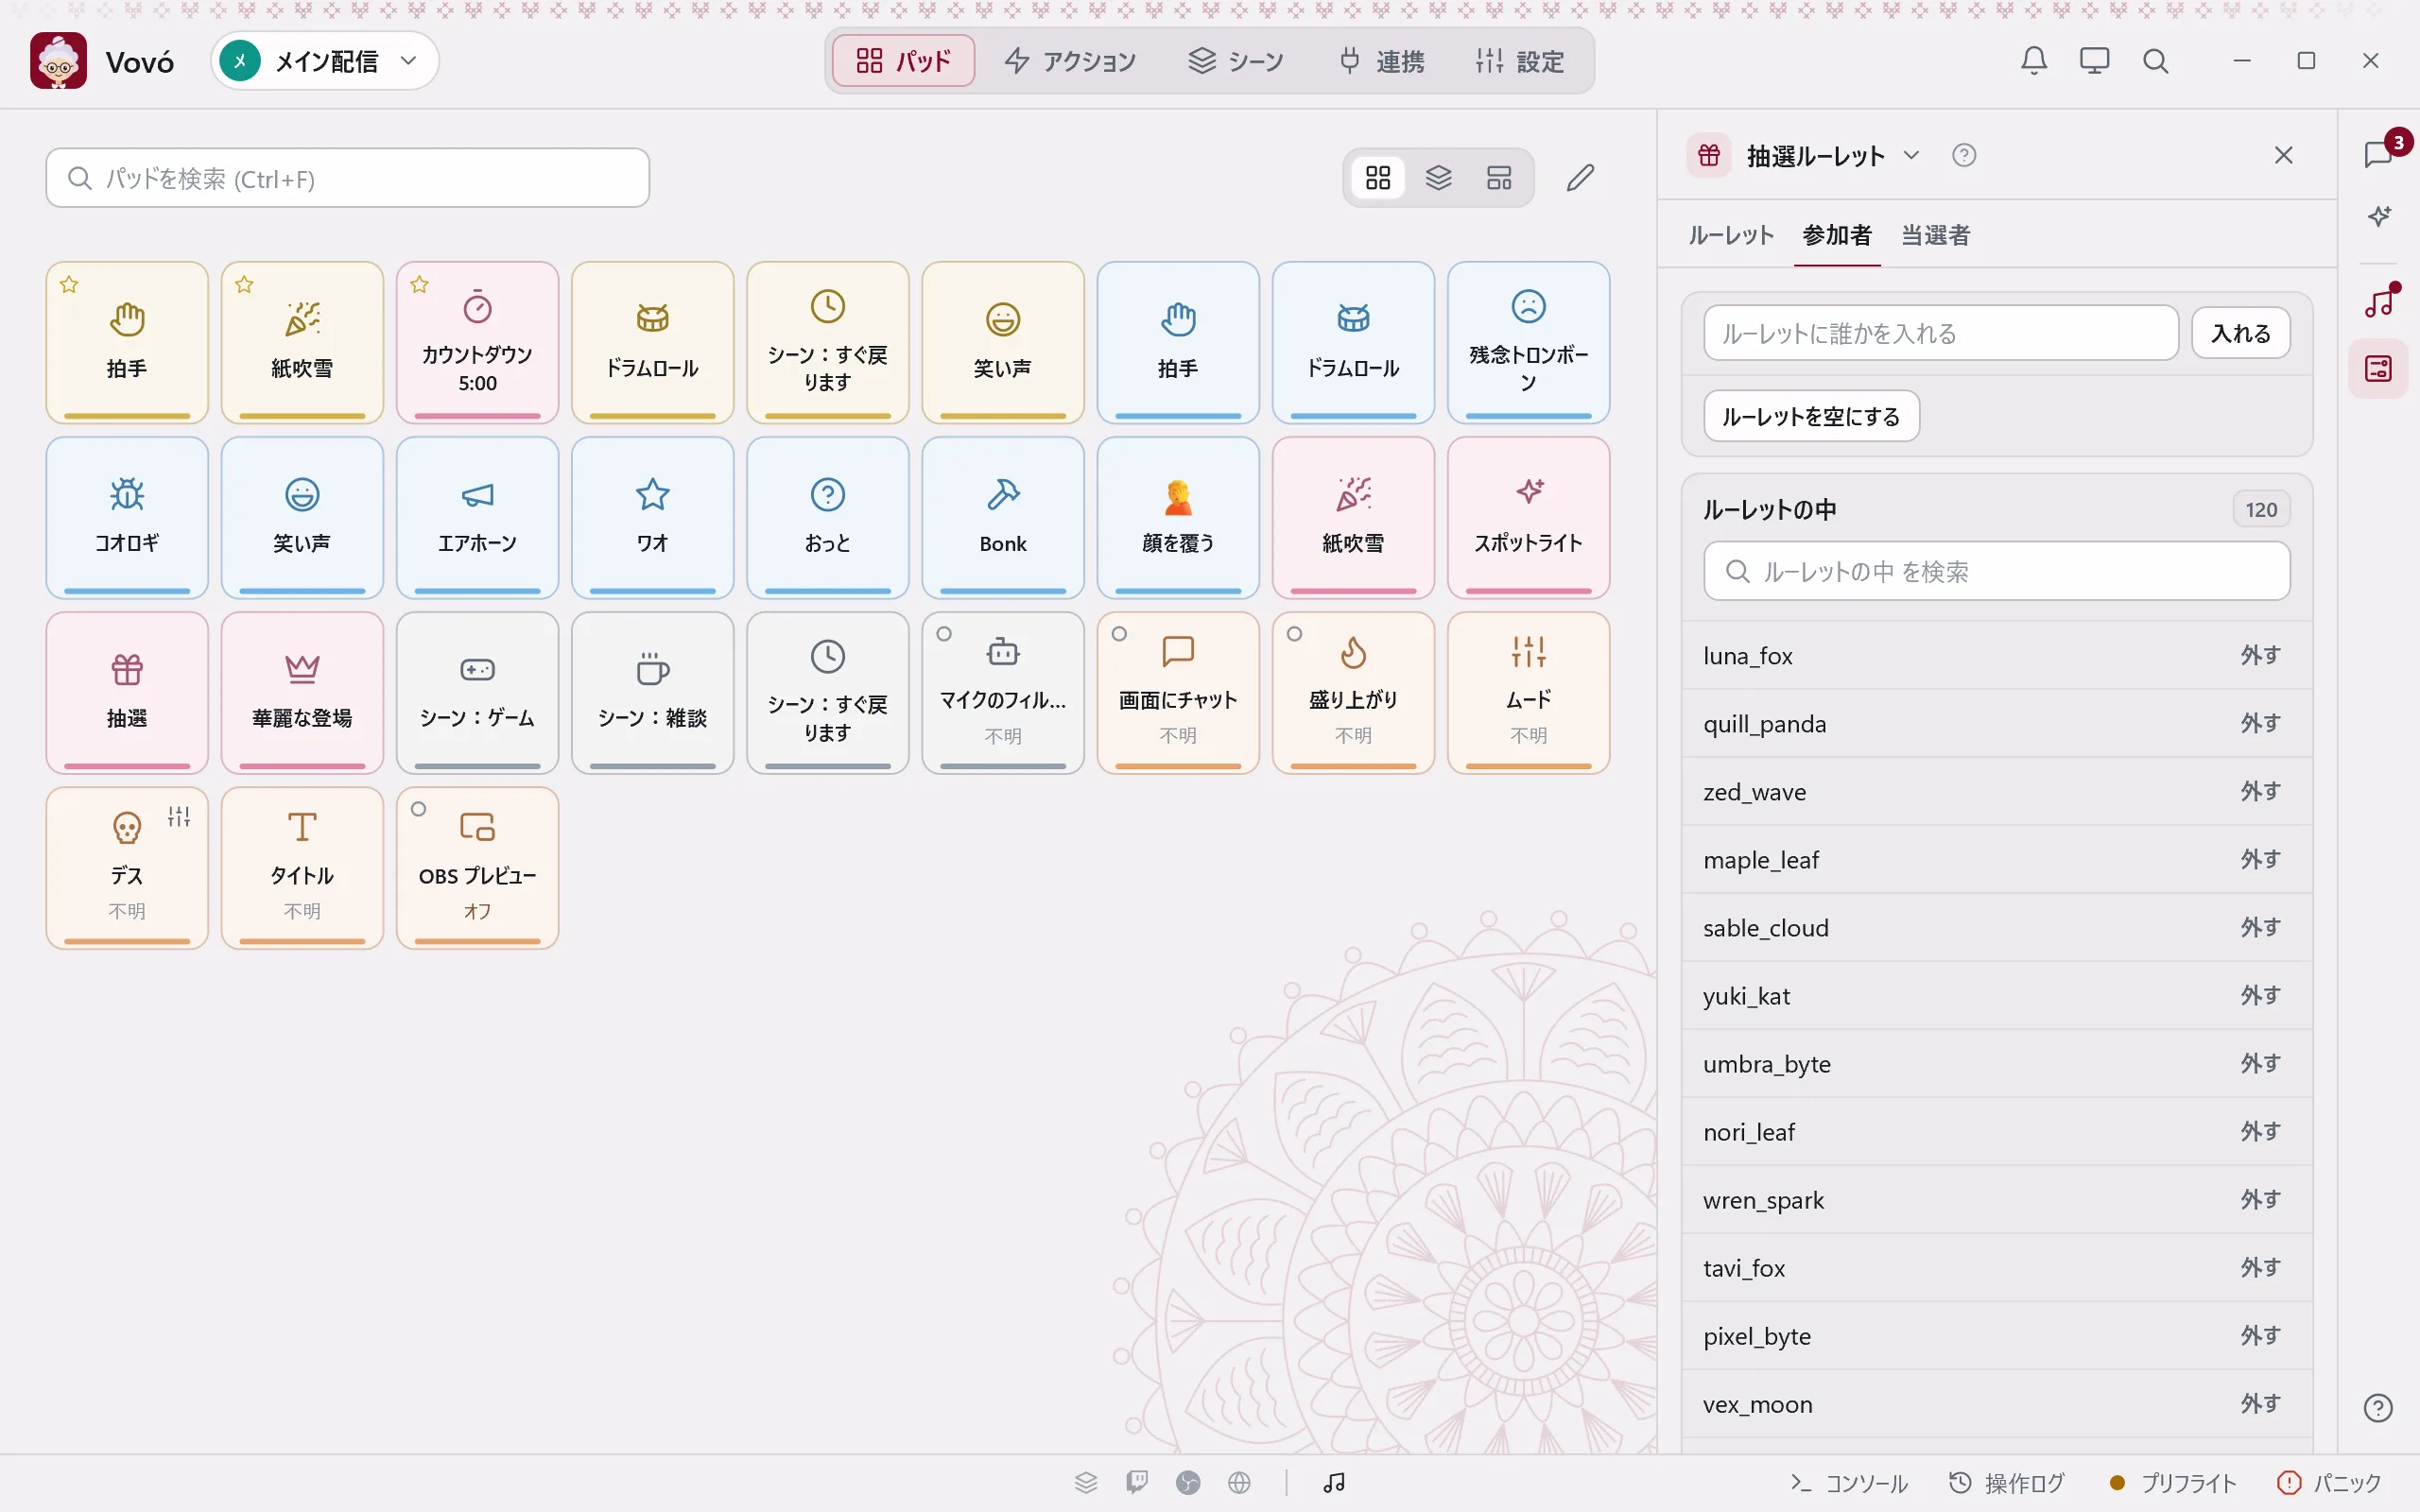Click the pencil edit pads icon
The width and height of the screenshot is (2420, 1512).
pyautogui.click(x=1580, y=178)
